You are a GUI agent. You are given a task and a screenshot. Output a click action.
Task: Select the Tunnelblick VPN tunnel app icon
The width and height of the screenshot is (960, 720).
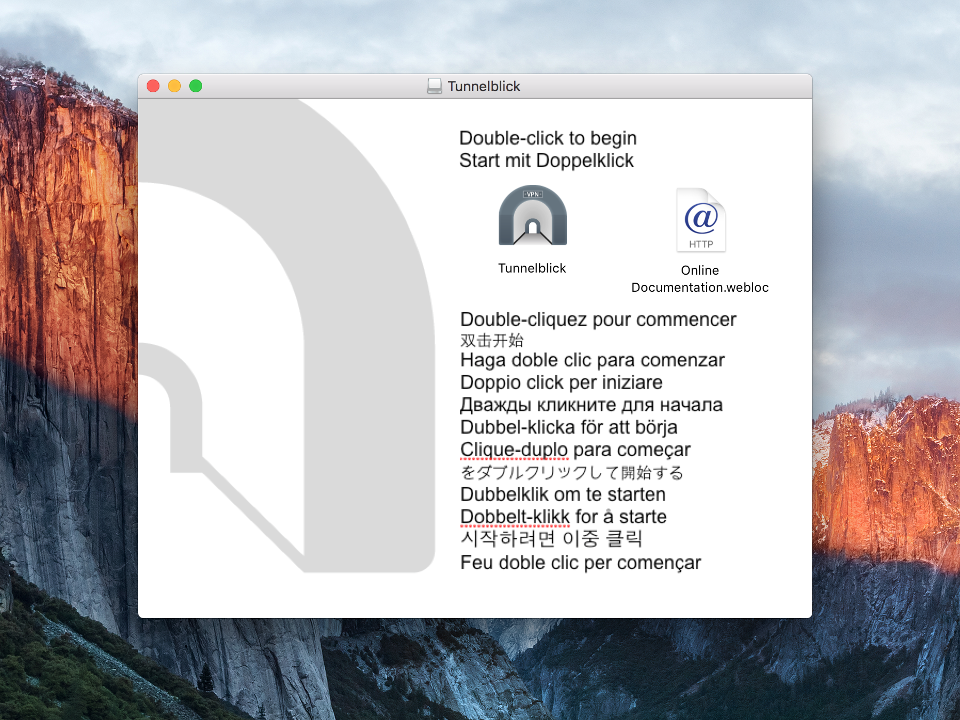[x=533, y=216]
